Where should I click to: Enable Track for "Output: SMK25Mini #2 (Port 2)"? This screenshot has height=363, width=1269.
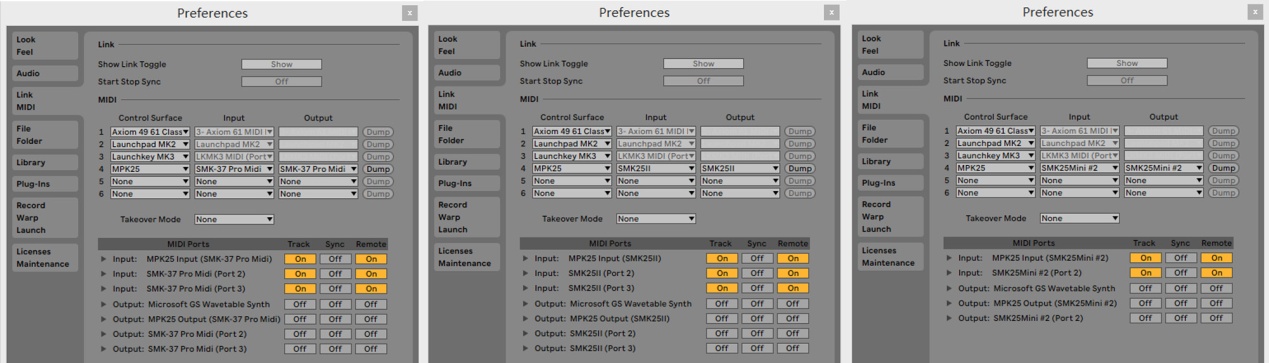pyautogui.click(x=1146, y=318)
